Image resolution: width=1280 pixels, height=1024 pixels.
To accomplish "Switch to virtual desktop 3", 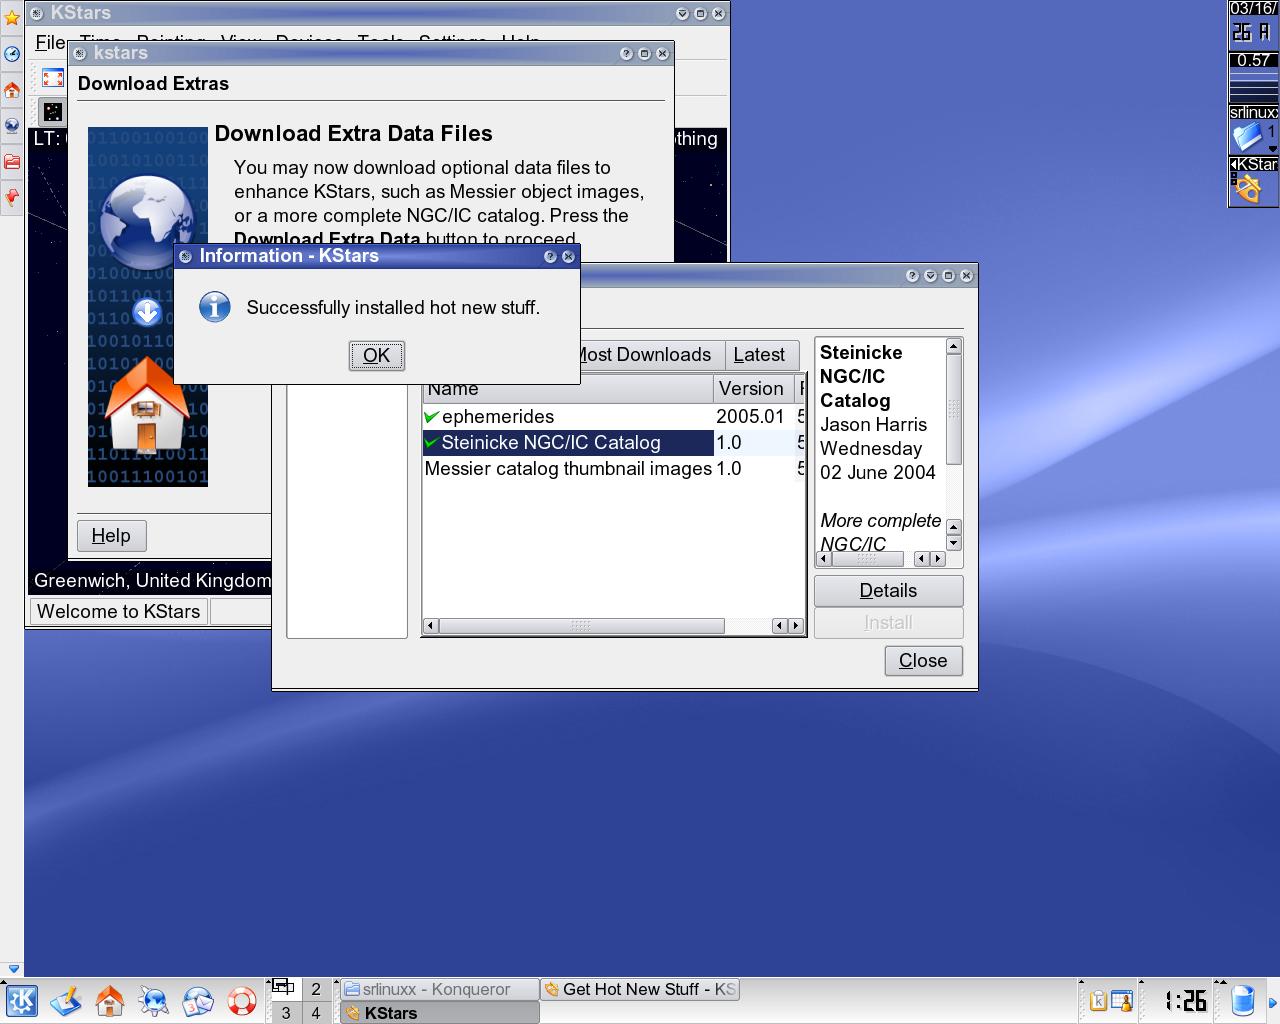I will (x=286, y=1013).
